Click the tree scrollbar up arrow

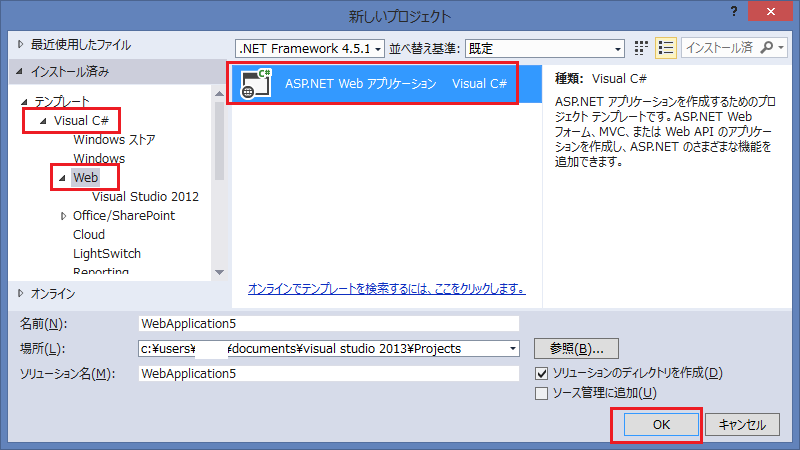coord(219,93)
